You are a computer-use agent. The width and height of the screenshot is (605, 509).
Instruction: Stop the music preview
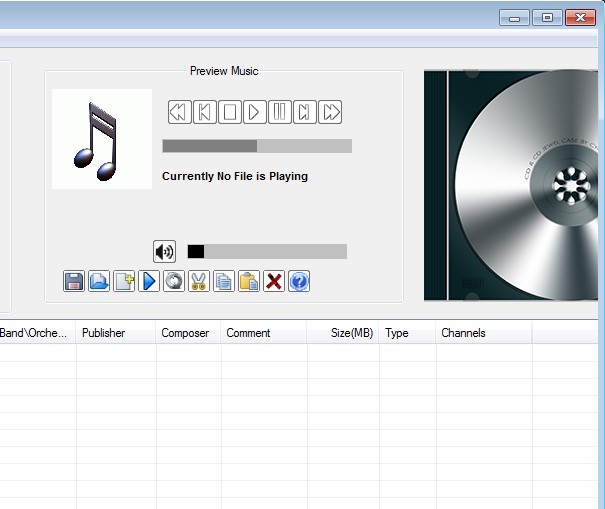point(229,111)
